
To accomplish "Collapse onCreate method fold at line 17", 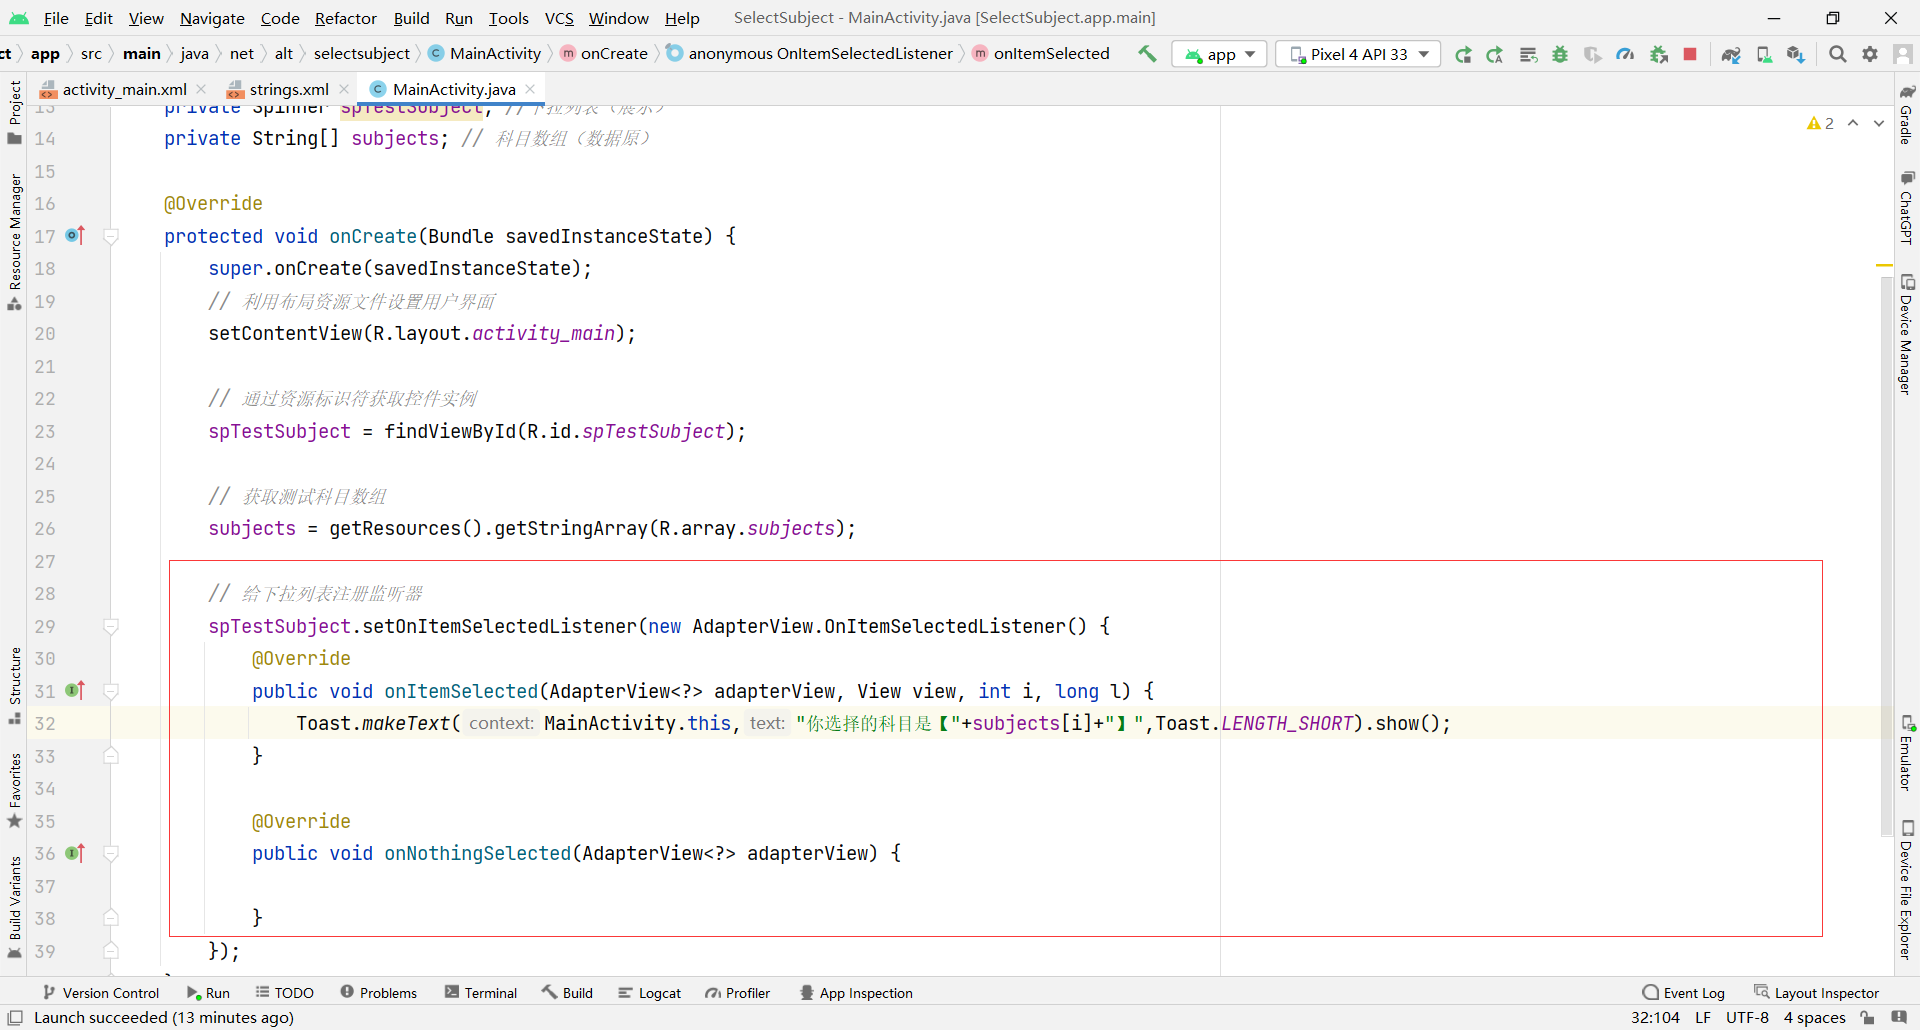I will coord(111,236).
